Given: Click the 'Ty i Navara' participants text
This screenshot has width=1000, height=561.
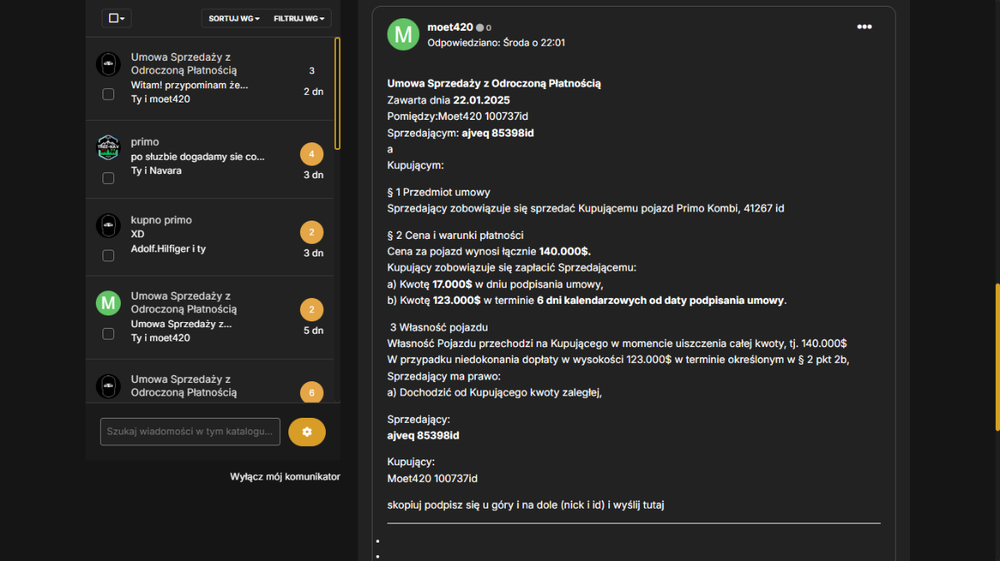Looking at the screenshot, I should (x=156, y=170).
